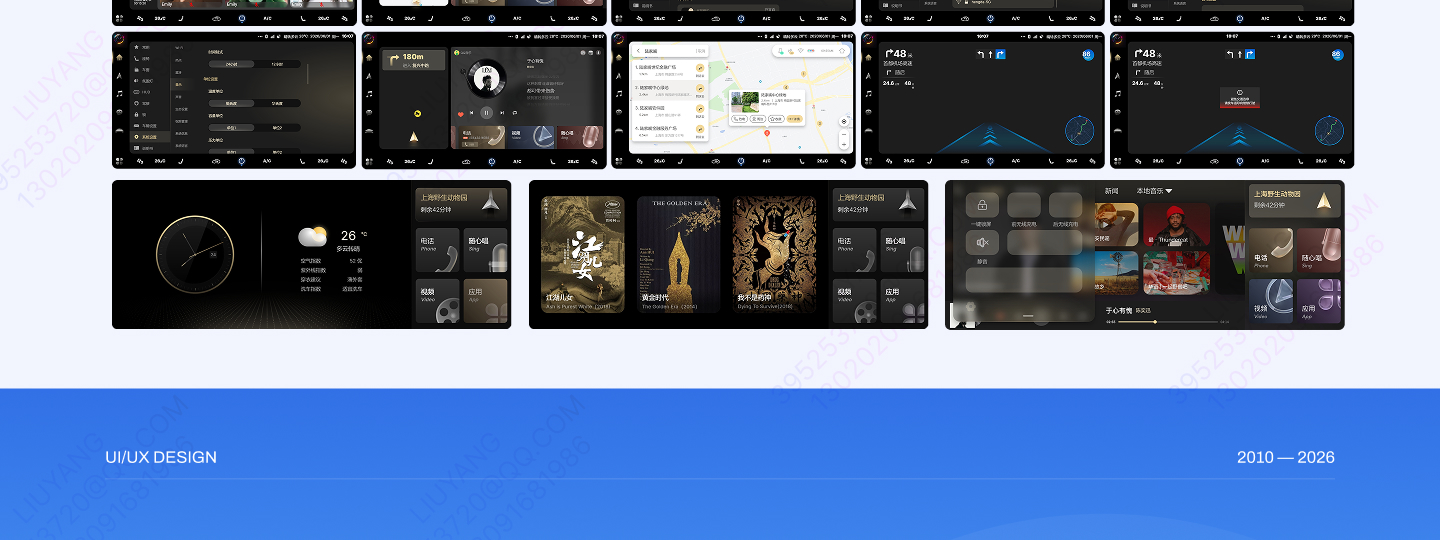Select the 江湖儿女 movie poster
1440x540 pixels.
pyautogui.click(x=582, y=254)
